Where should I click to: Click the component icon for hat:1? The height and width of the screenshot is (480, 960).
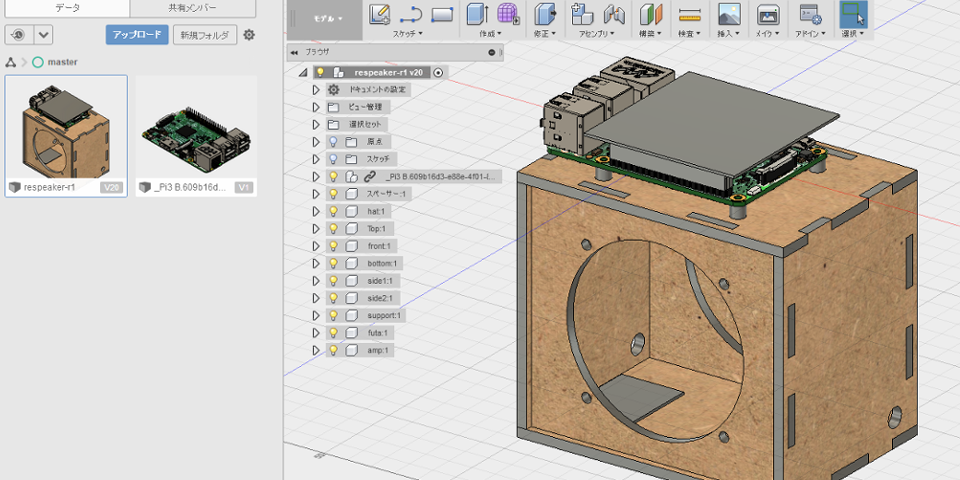[351, 211]
